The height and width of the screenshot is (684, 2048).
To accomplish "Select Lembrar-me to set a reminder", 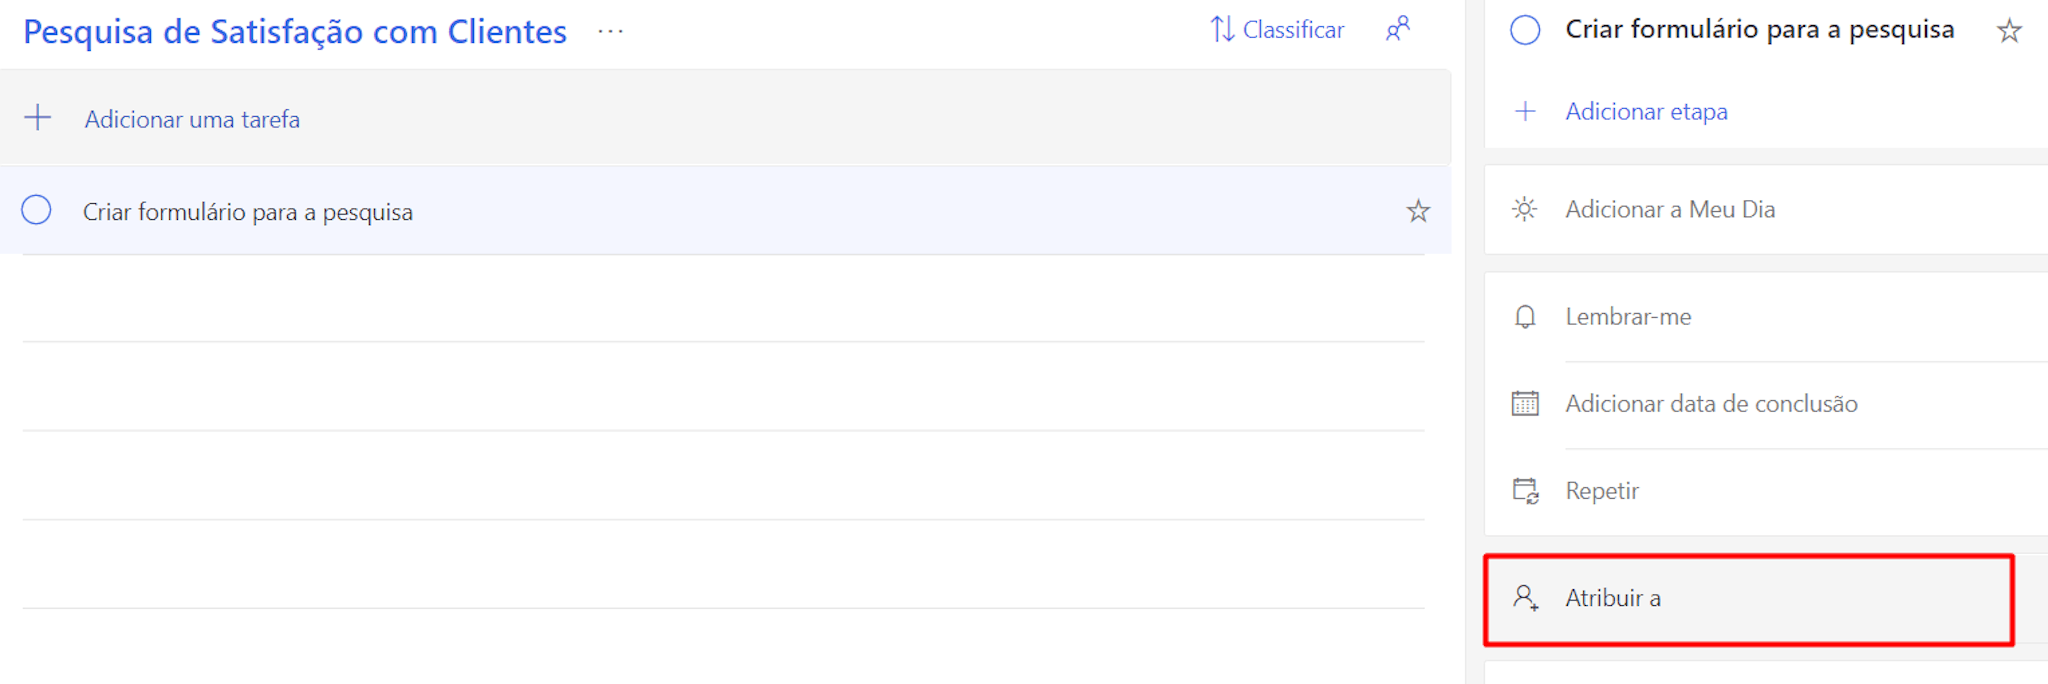I will pyautogui.click(x=1628, y=316).
